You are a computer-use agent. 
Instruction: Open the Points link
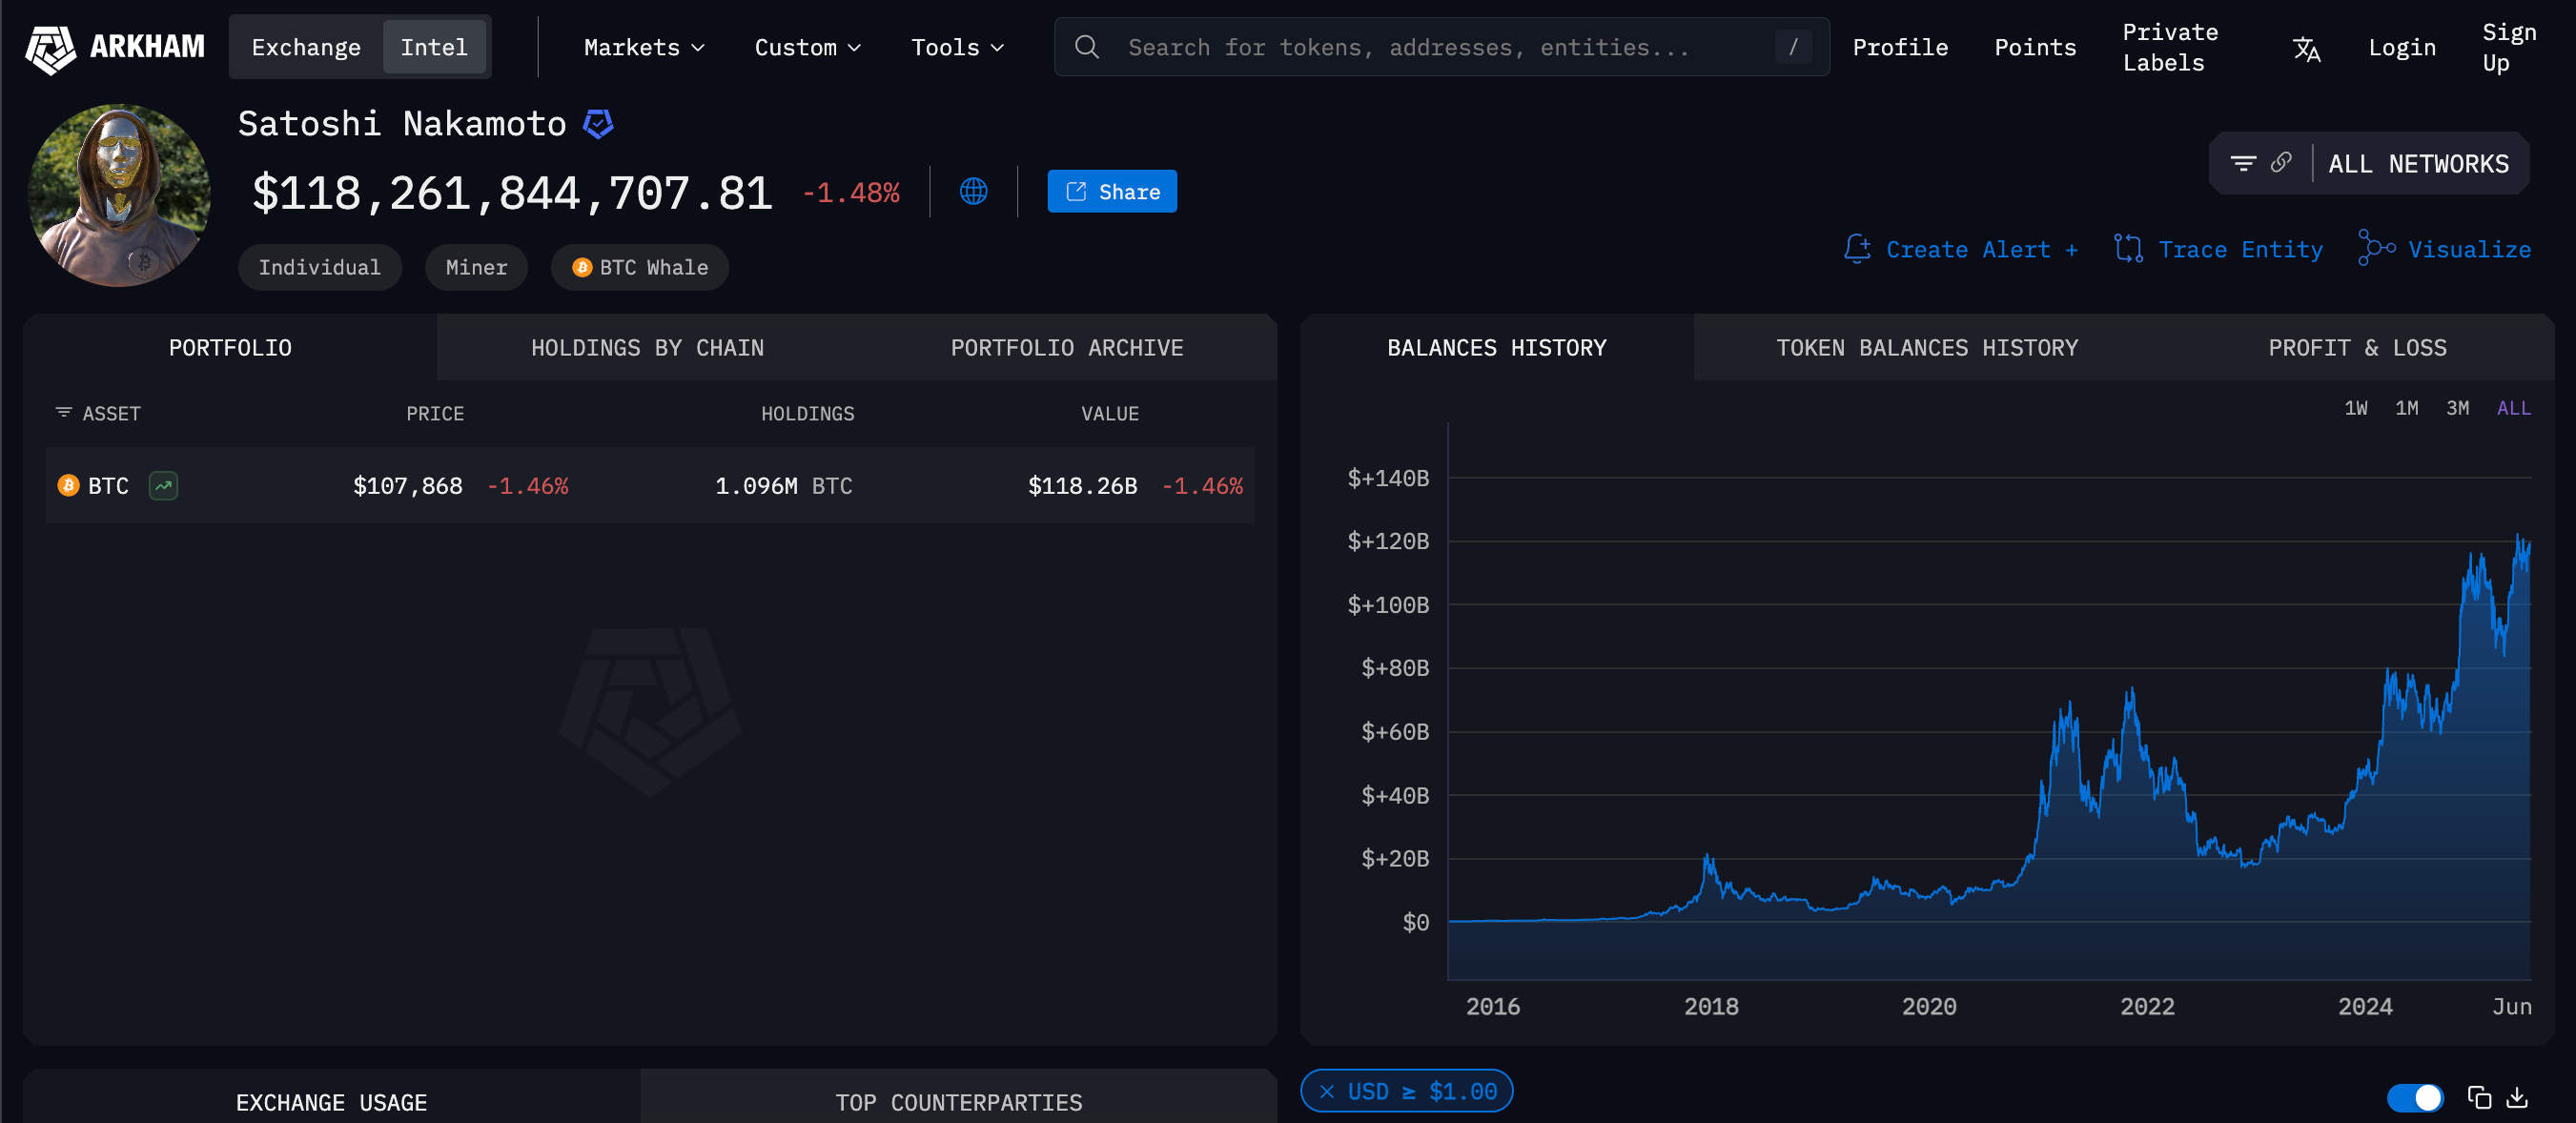point(2035,47)
